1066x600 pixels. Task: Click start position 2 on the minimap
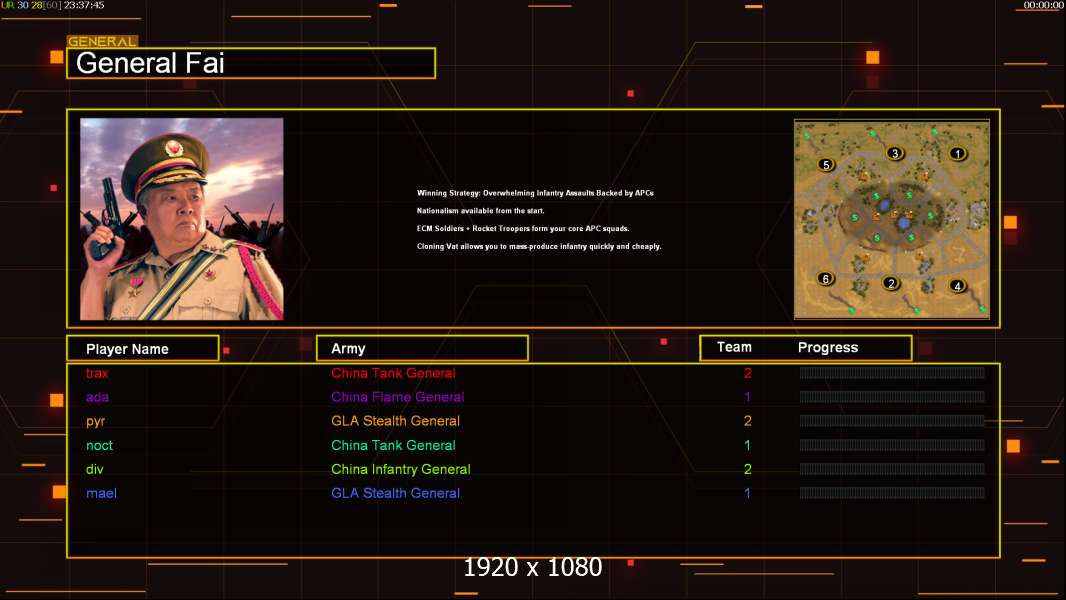(891, 283)
